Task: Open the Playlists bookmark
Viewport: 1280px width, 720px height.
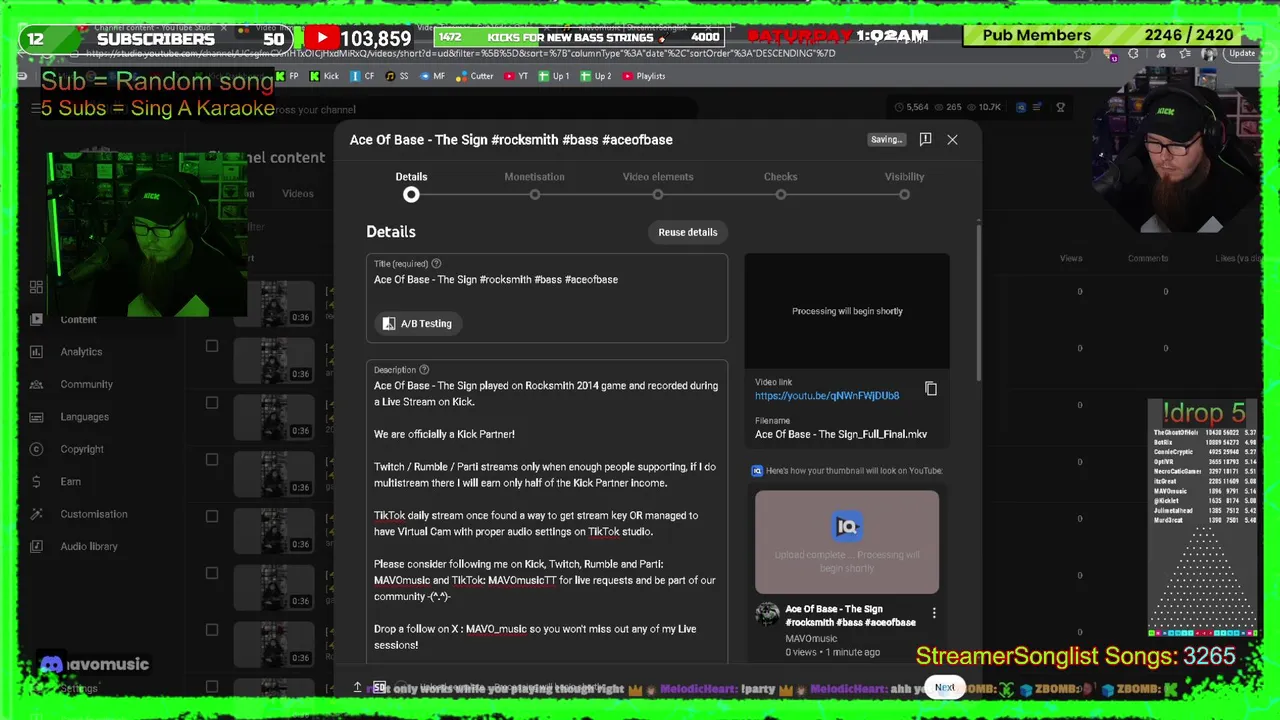Action: [644, 76]
